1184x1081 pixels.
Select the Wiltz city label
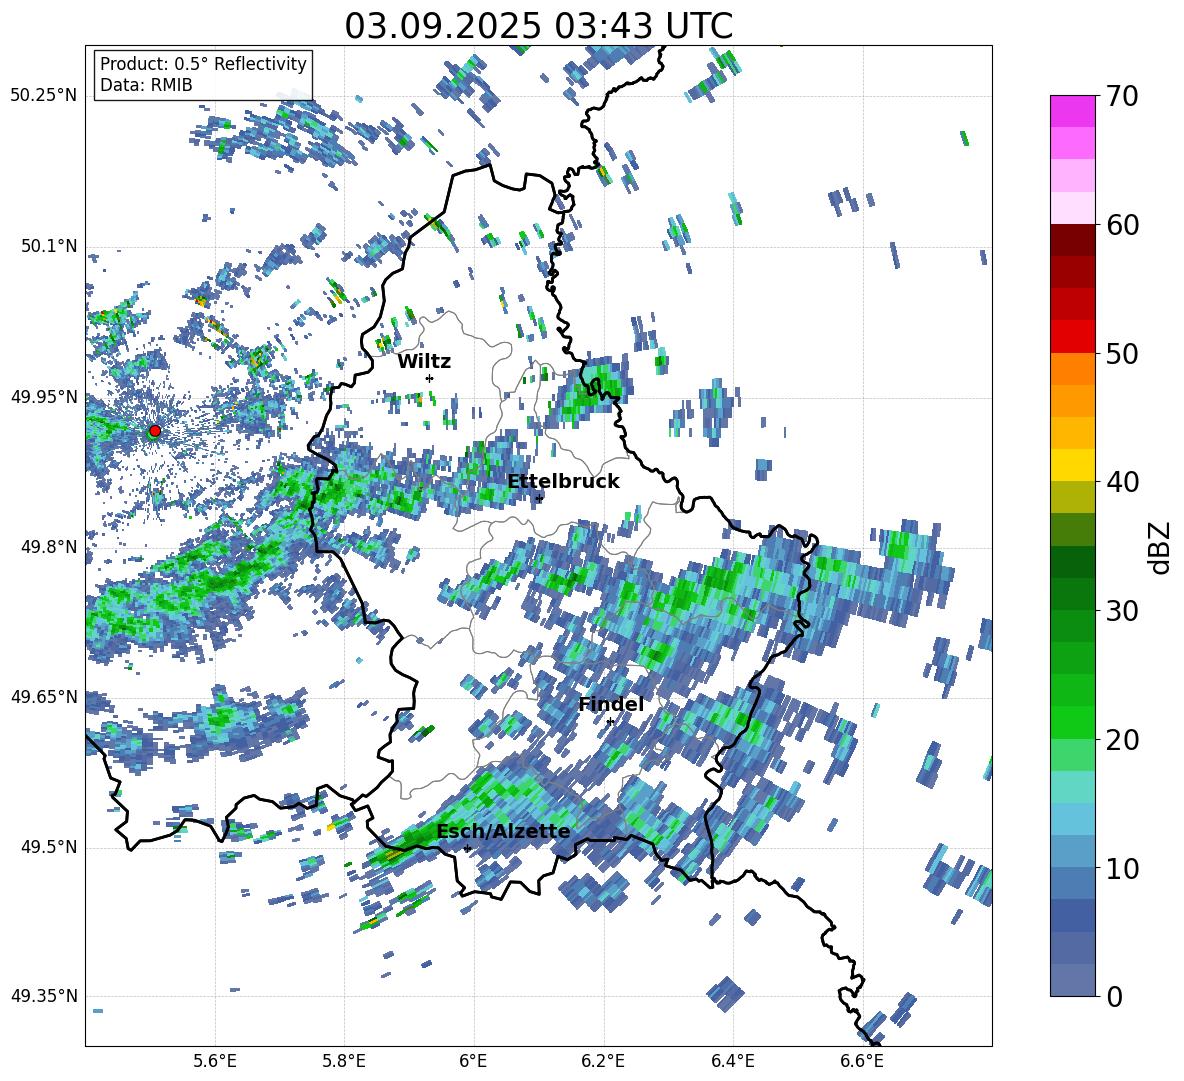(424, 361)
